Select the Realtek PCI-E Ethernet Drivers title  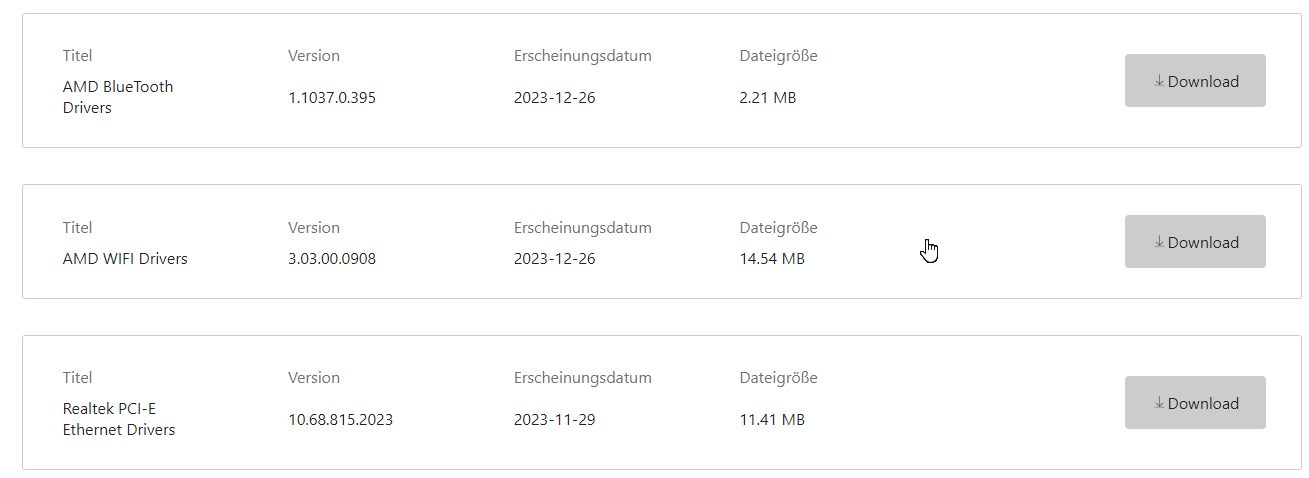pos(118,419)
